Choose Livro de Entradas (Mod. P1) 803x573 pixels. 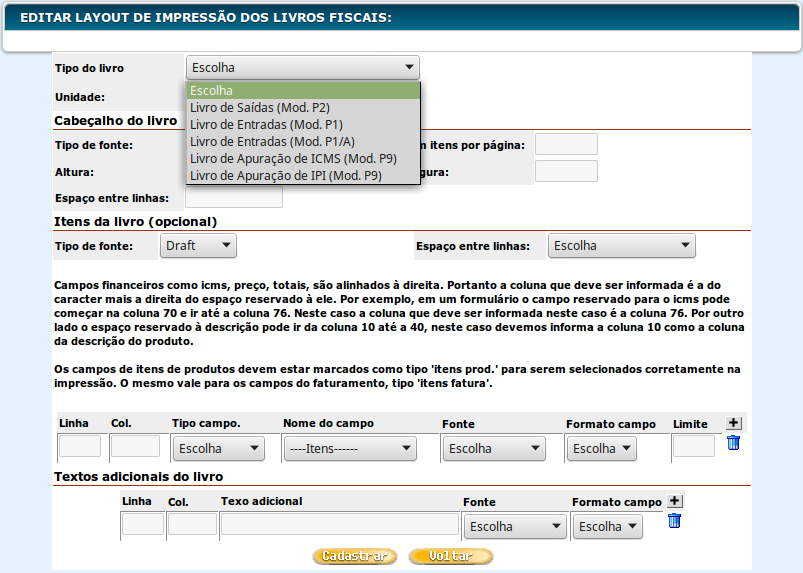pyautogui.click(x=266, y=125)
